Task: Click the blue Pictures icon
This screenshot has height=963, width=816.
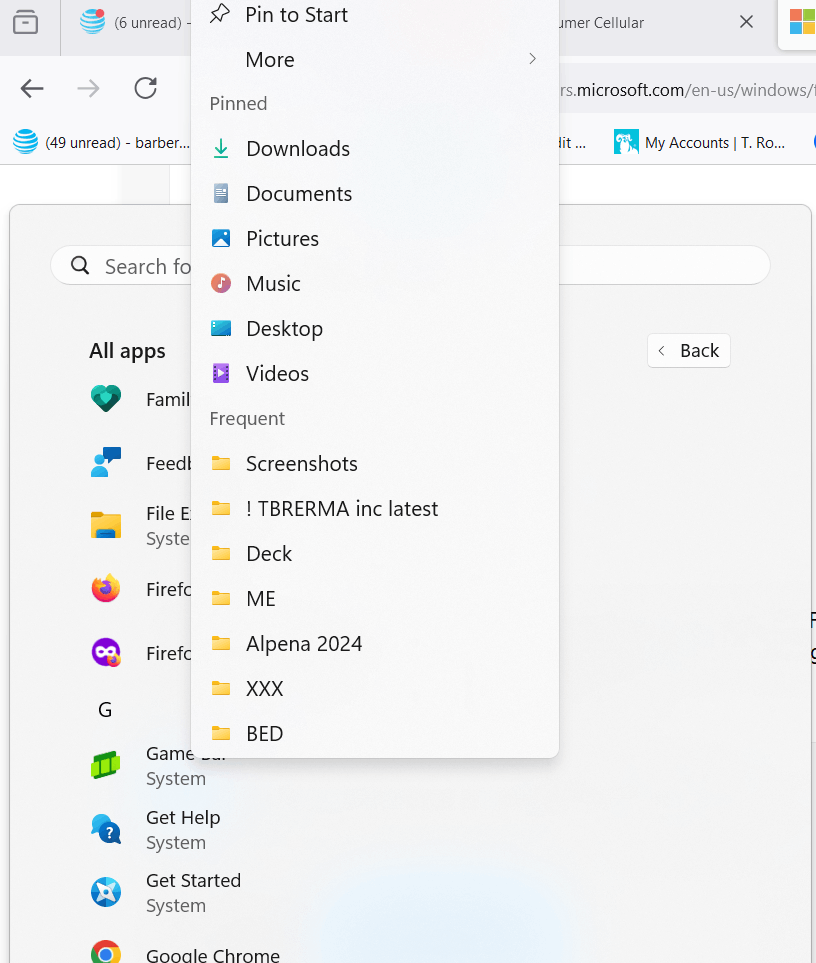Action: point(221,238)
